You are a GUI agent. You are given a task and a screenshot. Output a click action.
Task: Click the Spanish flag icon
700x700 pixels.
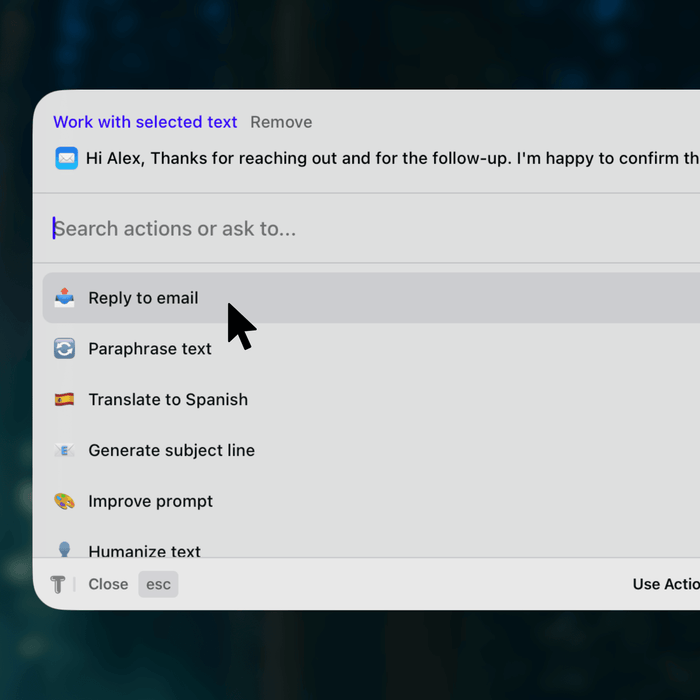click(65, 400)
